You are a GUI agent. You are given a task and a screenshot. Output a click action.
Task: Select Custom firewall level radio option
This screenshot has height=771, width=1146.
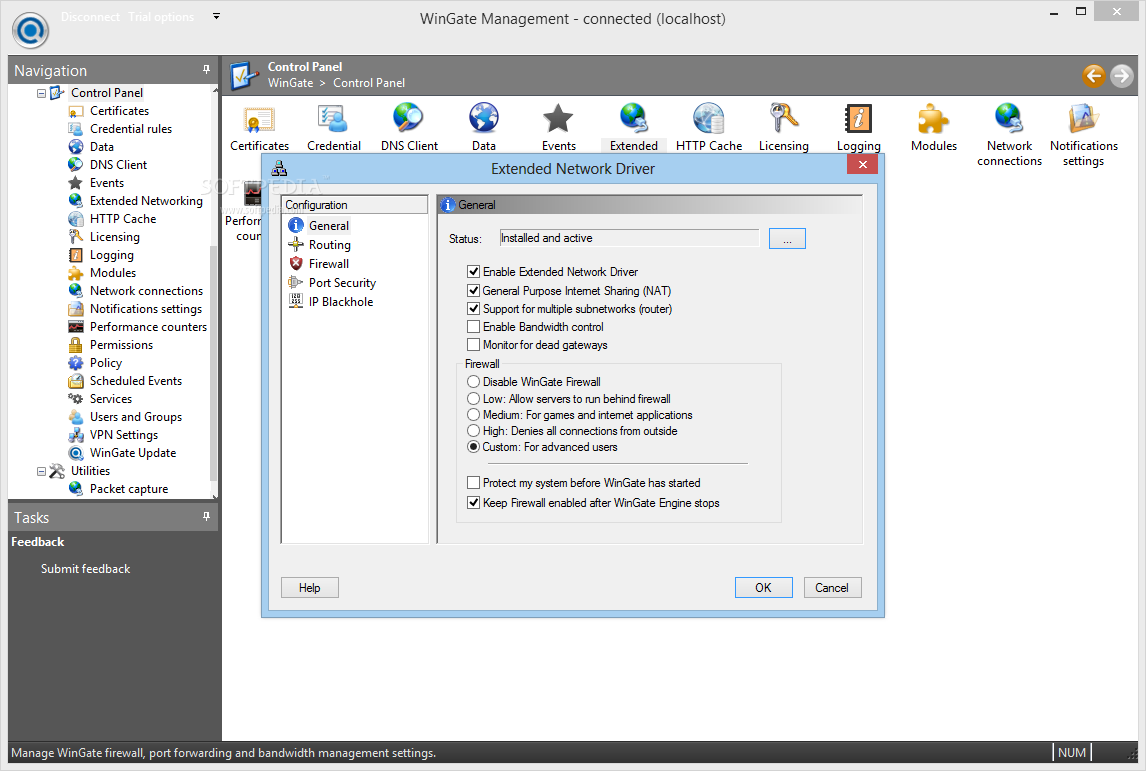pyautogui.click(x=474, y=447)
